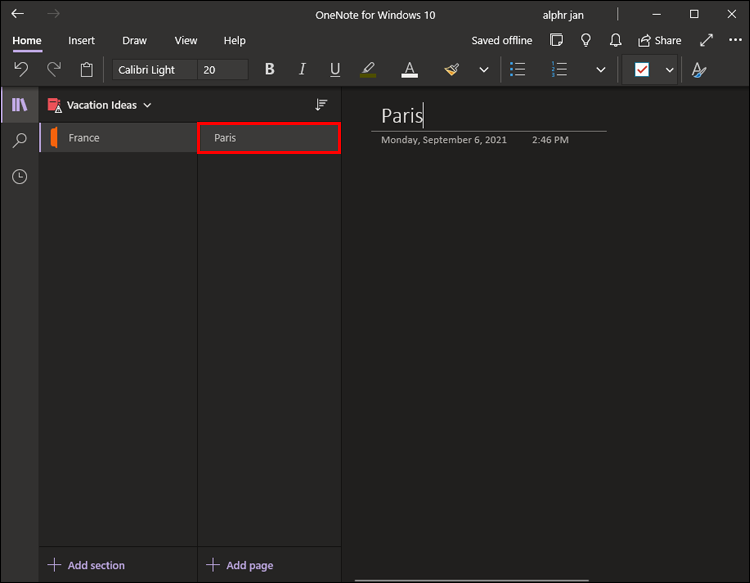Screen dimensions: 750x583
Task: Click the notebooks navigation icon
Action: pyautogui.click(x=19, y=104)
